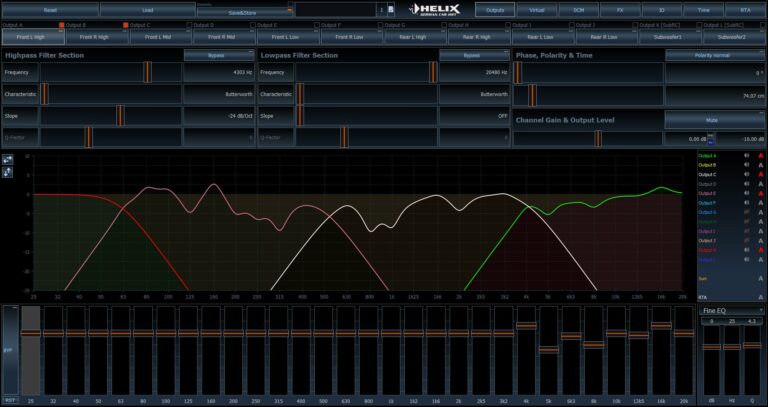Click the A icon in the RTA row
This screenshot has height=407, width=768.
pos(761,297)
